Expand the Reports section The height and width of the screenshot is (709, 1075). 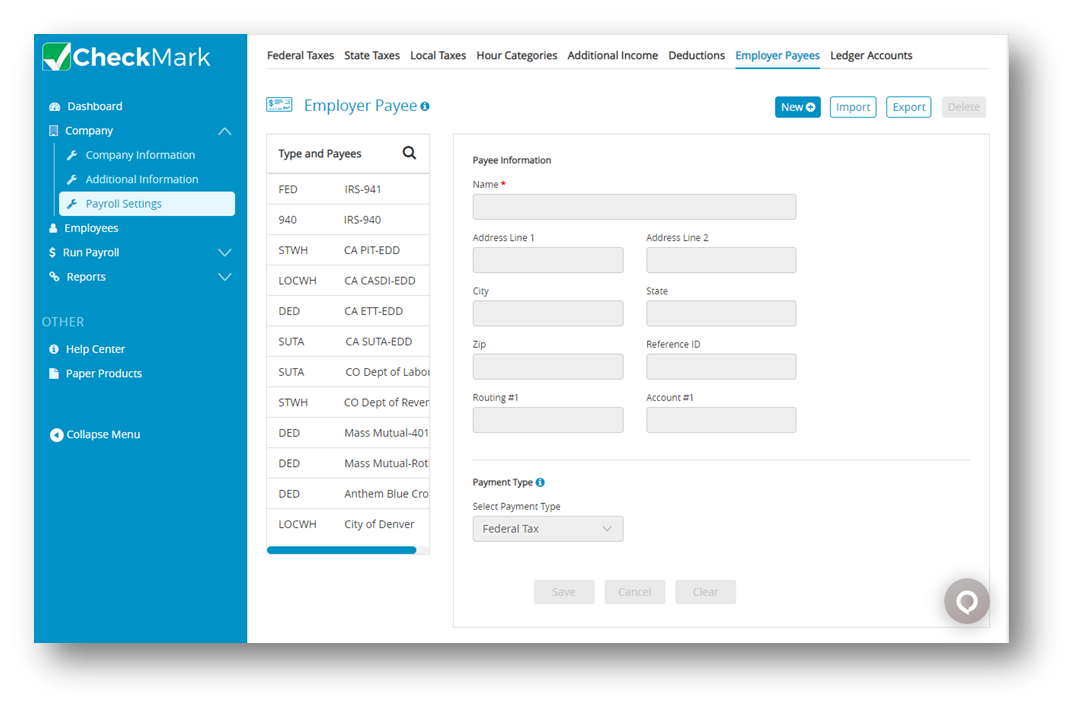click(x=224, y=276)
